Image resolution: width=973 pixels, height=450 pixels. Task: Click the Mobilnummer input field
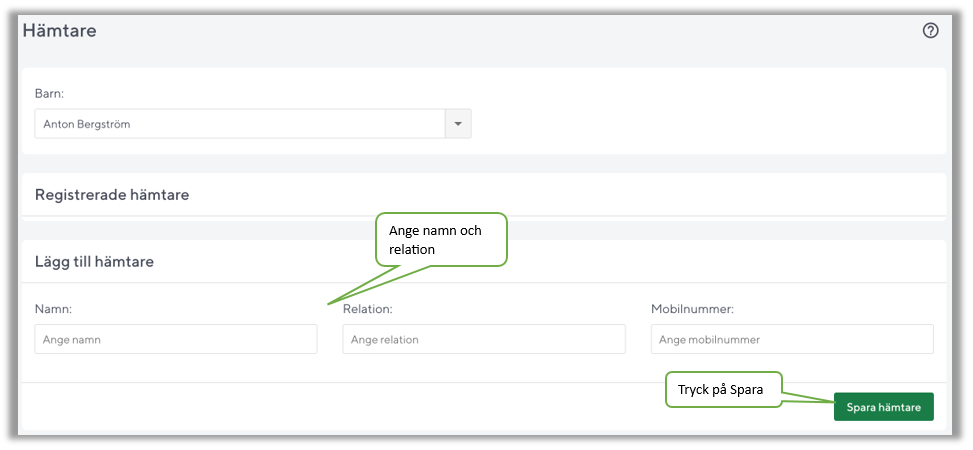click(792, 339)
